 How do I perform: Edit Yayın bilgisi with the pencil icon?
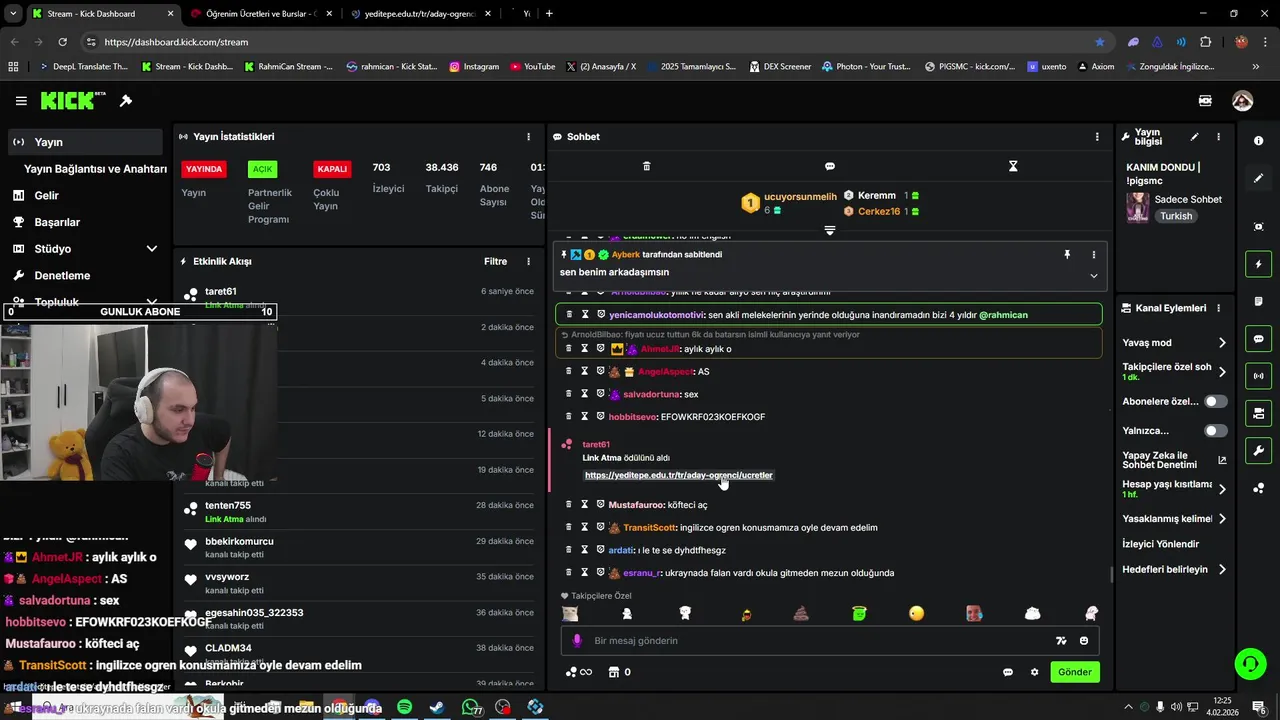[x=1194, y=137]
